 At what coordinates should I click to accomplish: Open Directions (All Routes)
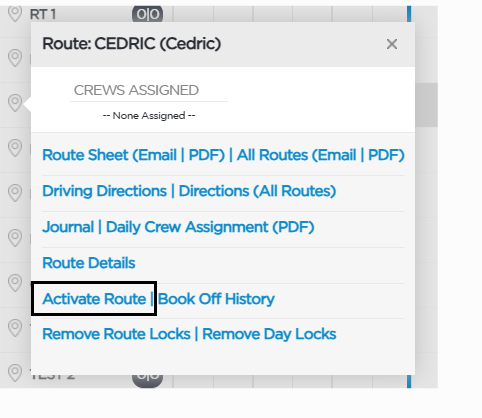257,191
